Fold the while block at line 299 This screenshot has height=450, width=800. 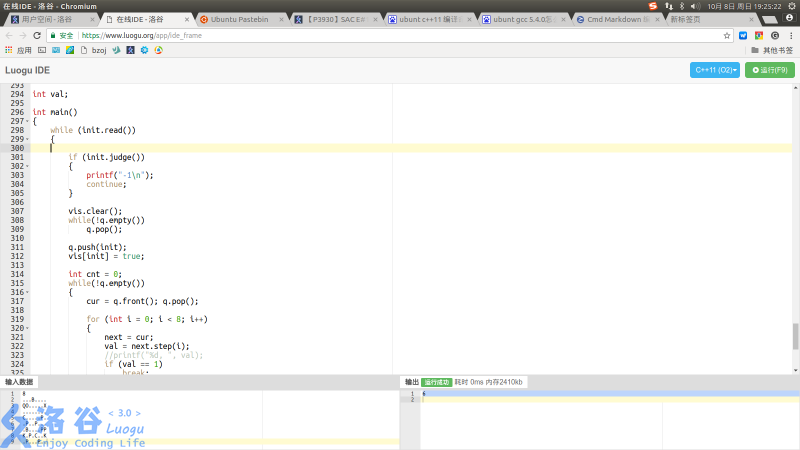[x=27, y=139]
